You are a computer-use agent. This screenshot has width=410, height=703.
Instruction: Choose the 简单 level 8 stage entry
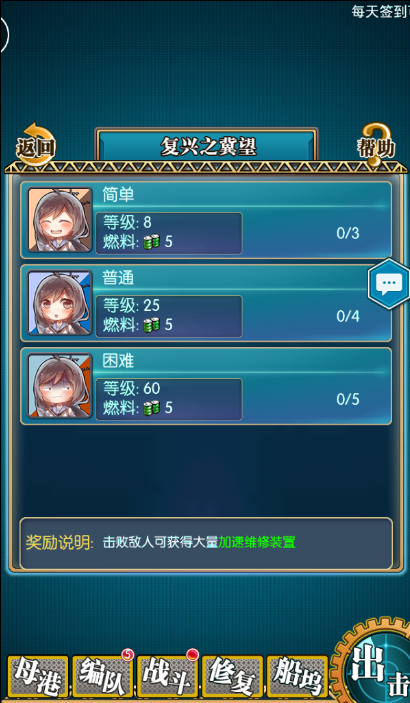(x=206, y=220)
